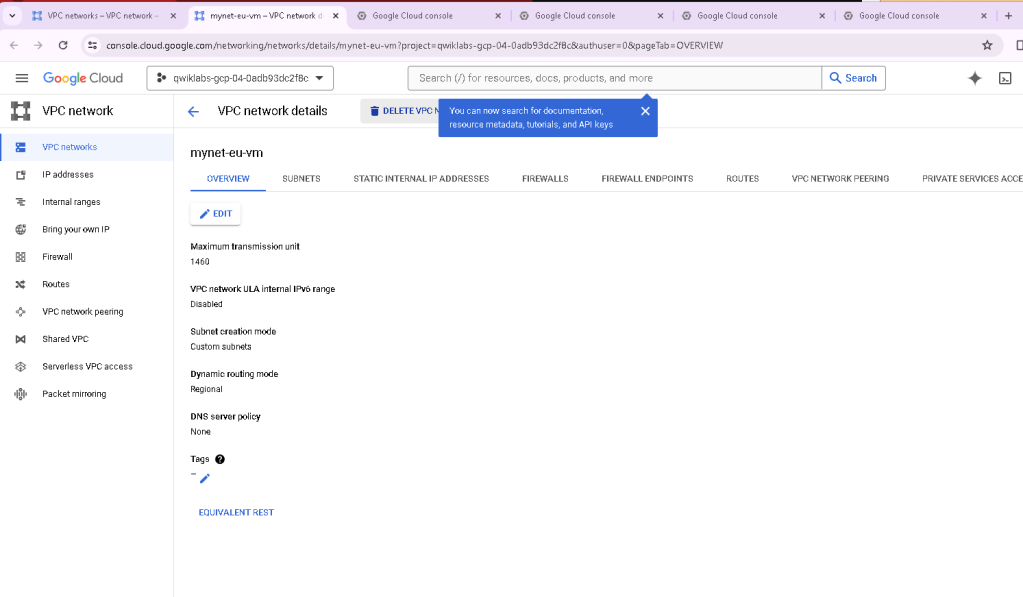Open the hamburger navigation menu
The height and width of the screenshot is (597, 1023).
[x=22, y=78]
